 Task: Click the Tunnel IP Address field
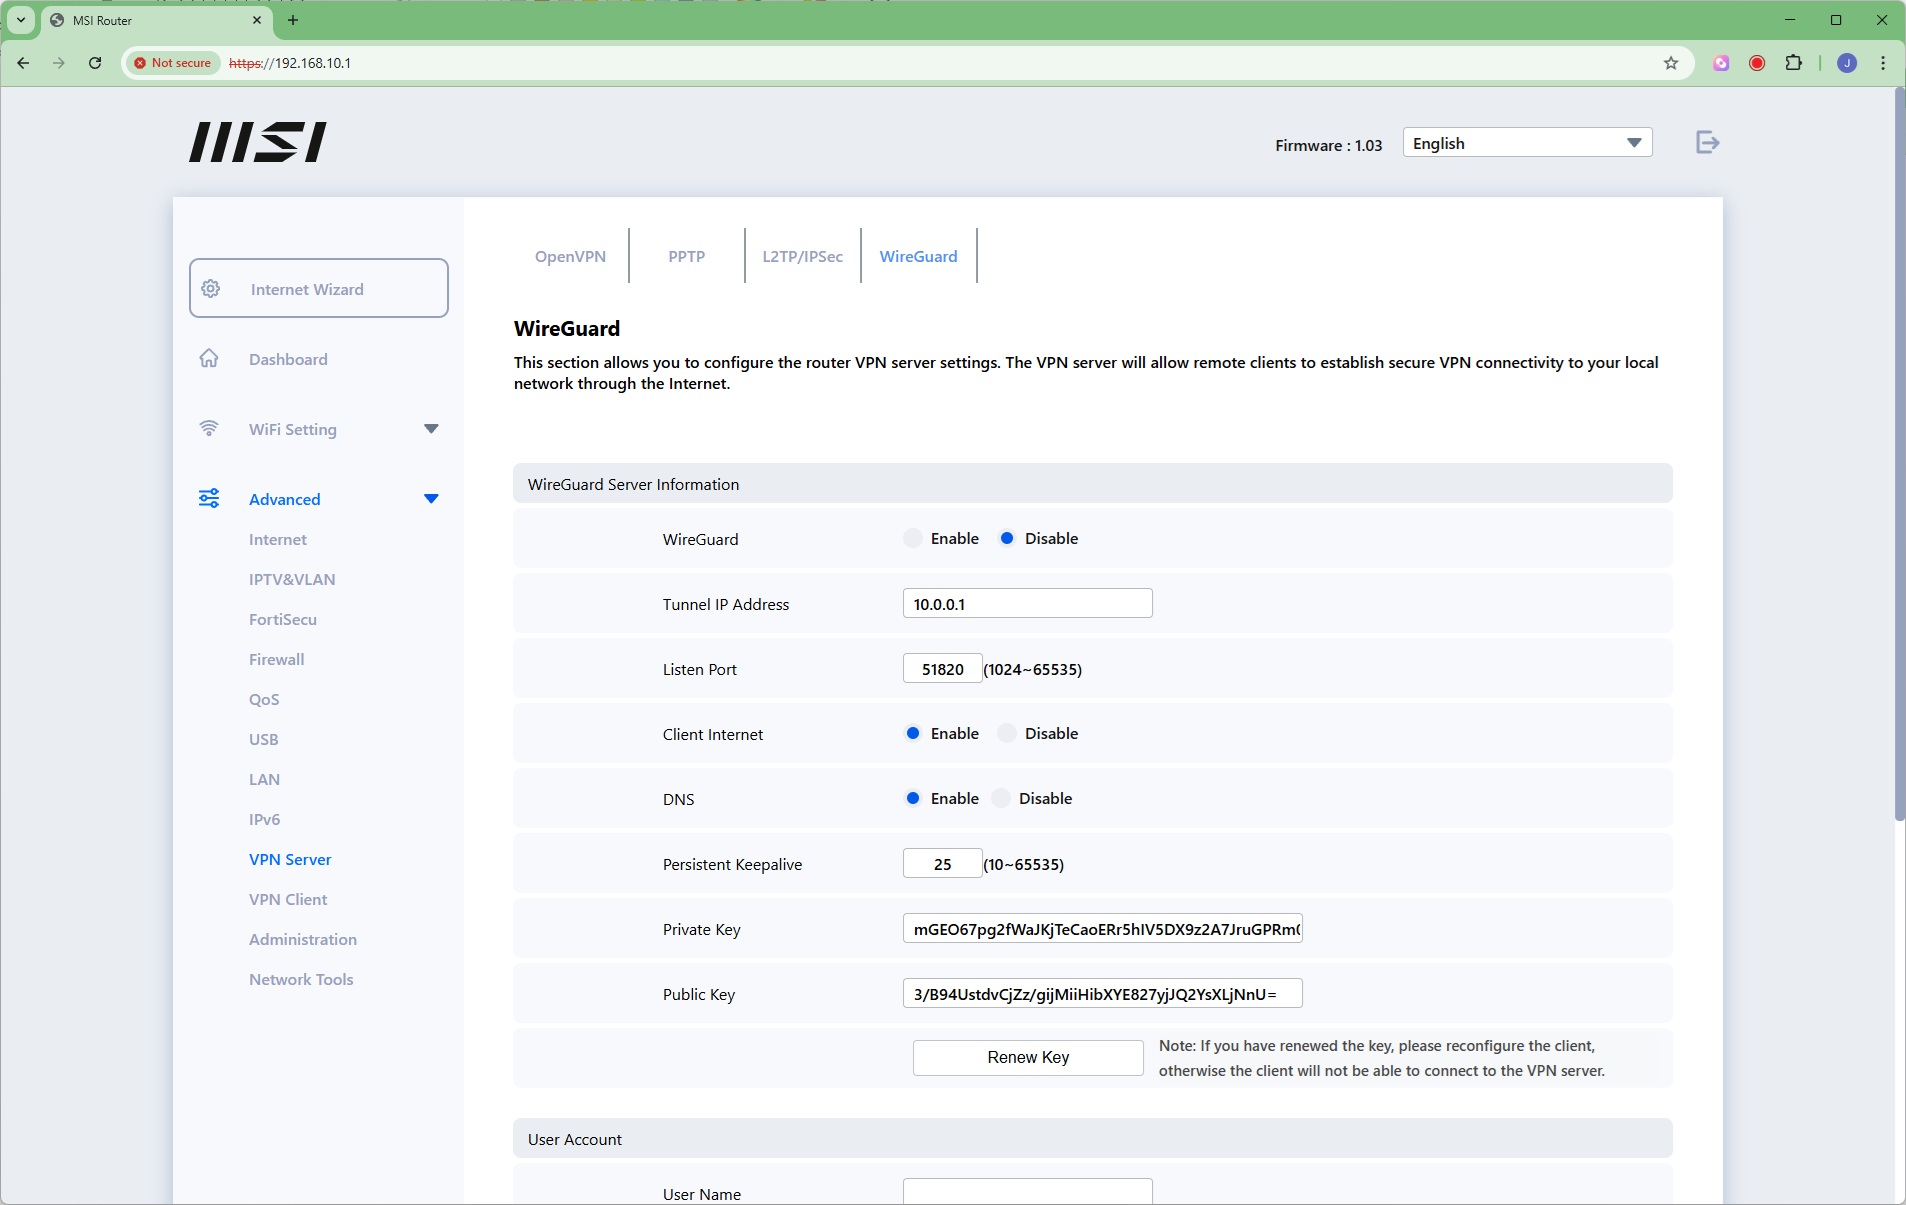(1027, 604)
